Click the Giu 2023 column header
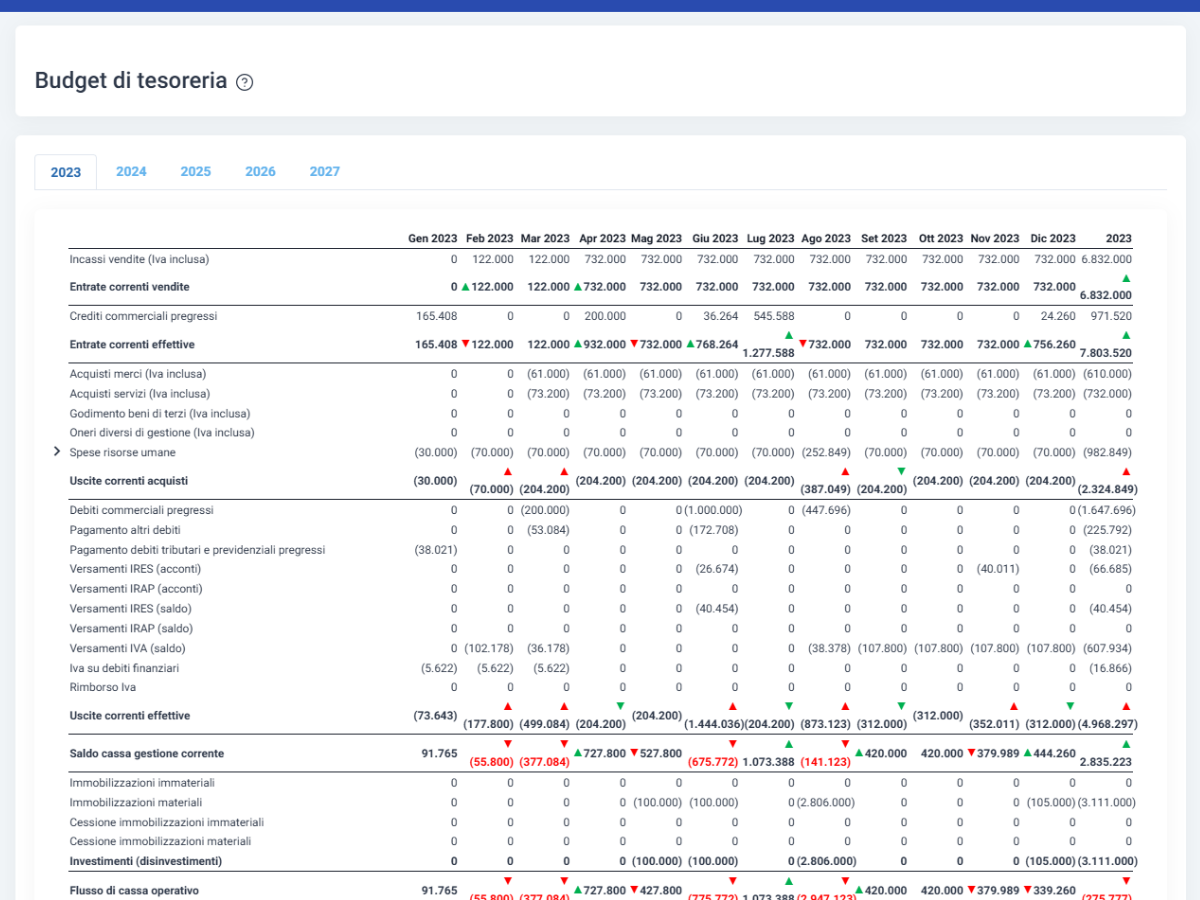Viewport: 1200px width, 900px height. [715, 239]
